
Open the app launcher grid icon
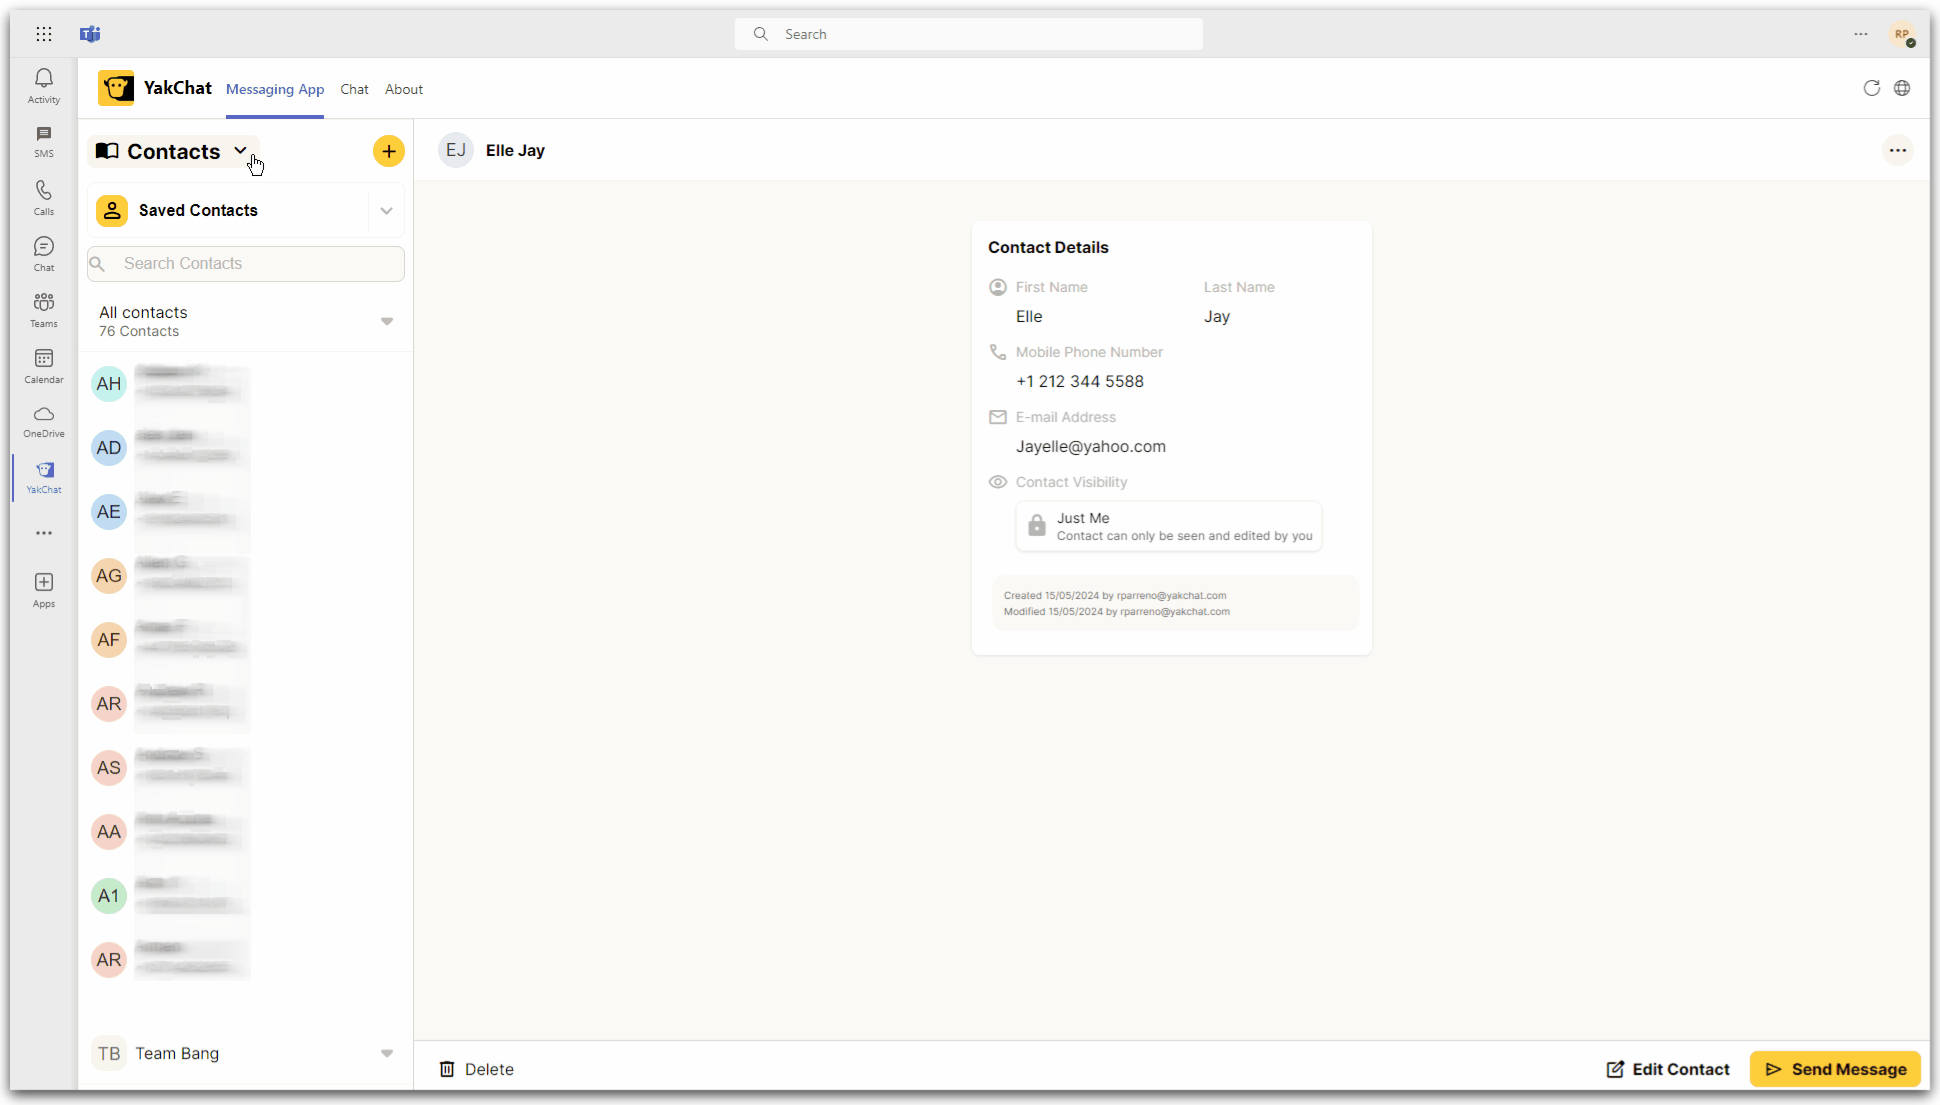44,34
